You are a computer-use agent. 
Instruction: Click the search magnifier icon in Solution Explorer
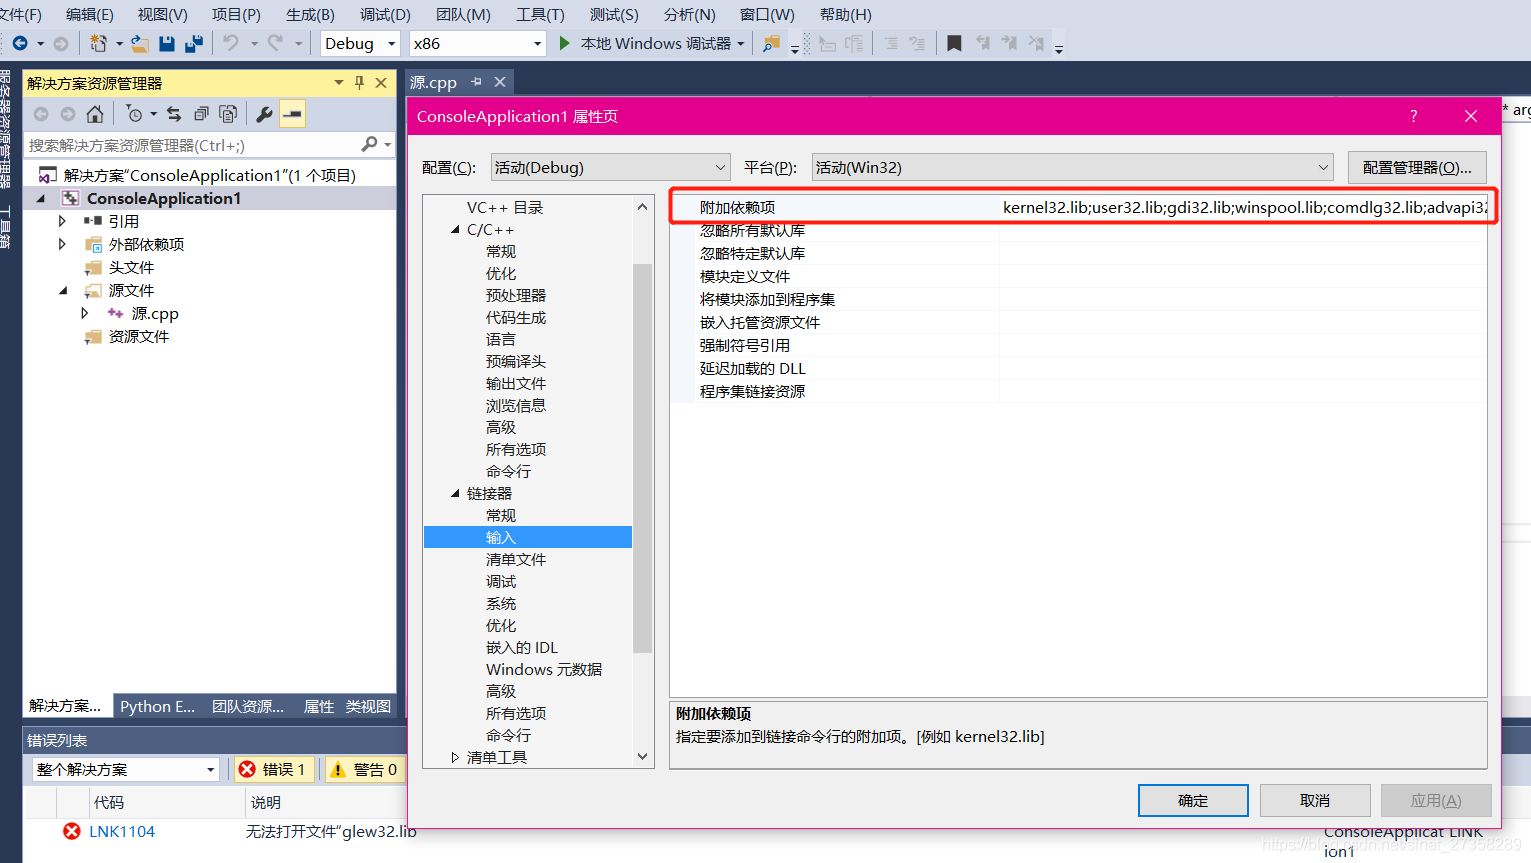point(369,145)
